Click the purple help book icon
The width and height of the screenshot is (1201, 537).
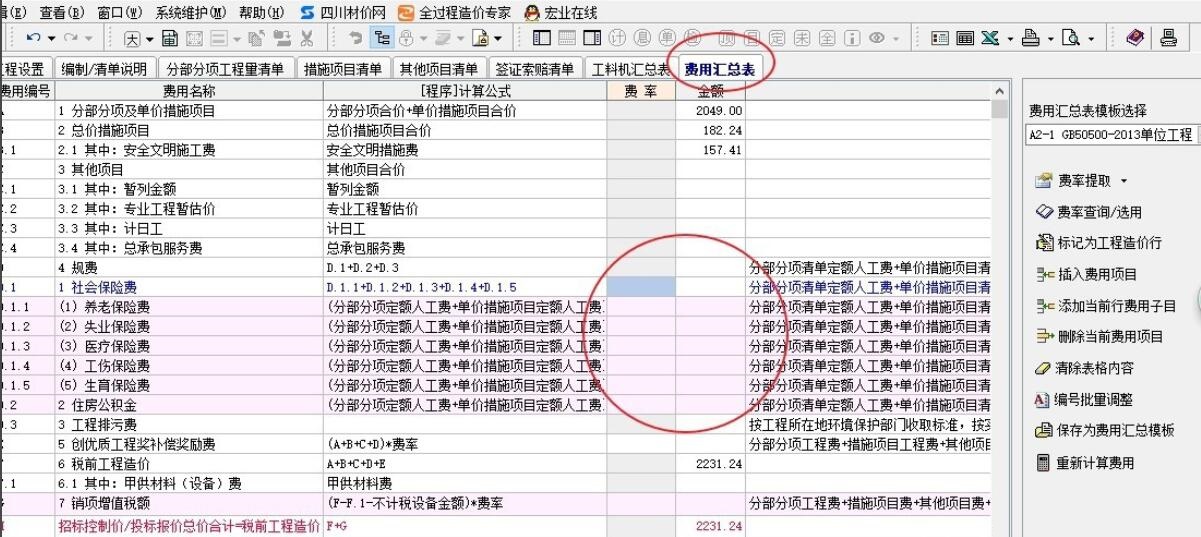point(1134,38)
